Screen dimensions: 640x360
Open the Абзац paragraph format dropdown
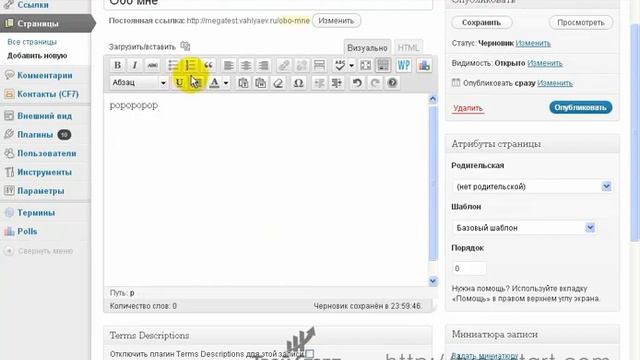pos(139,83)
